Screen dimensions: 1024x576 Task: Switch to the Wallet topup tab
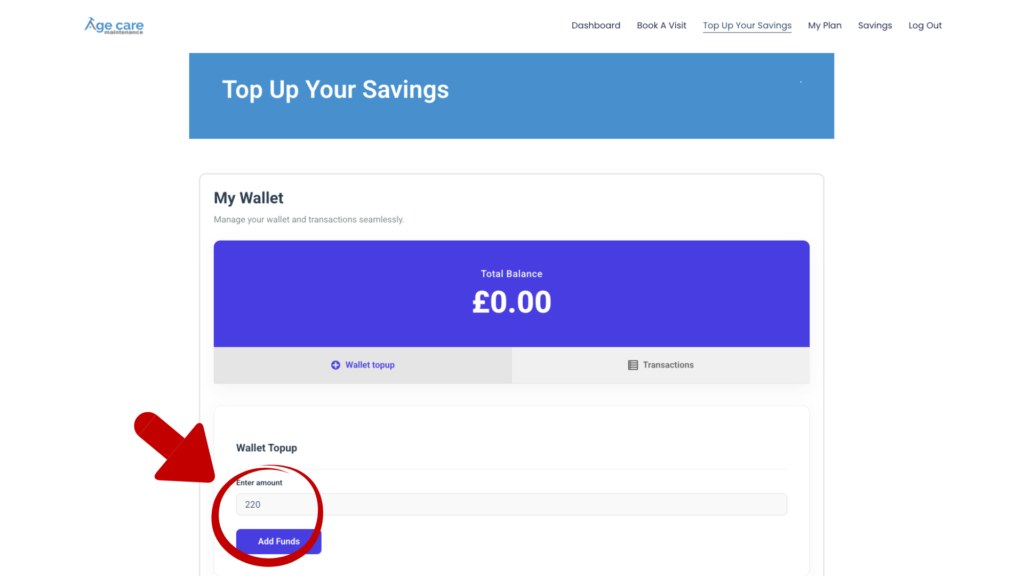[x=363, y=365]
